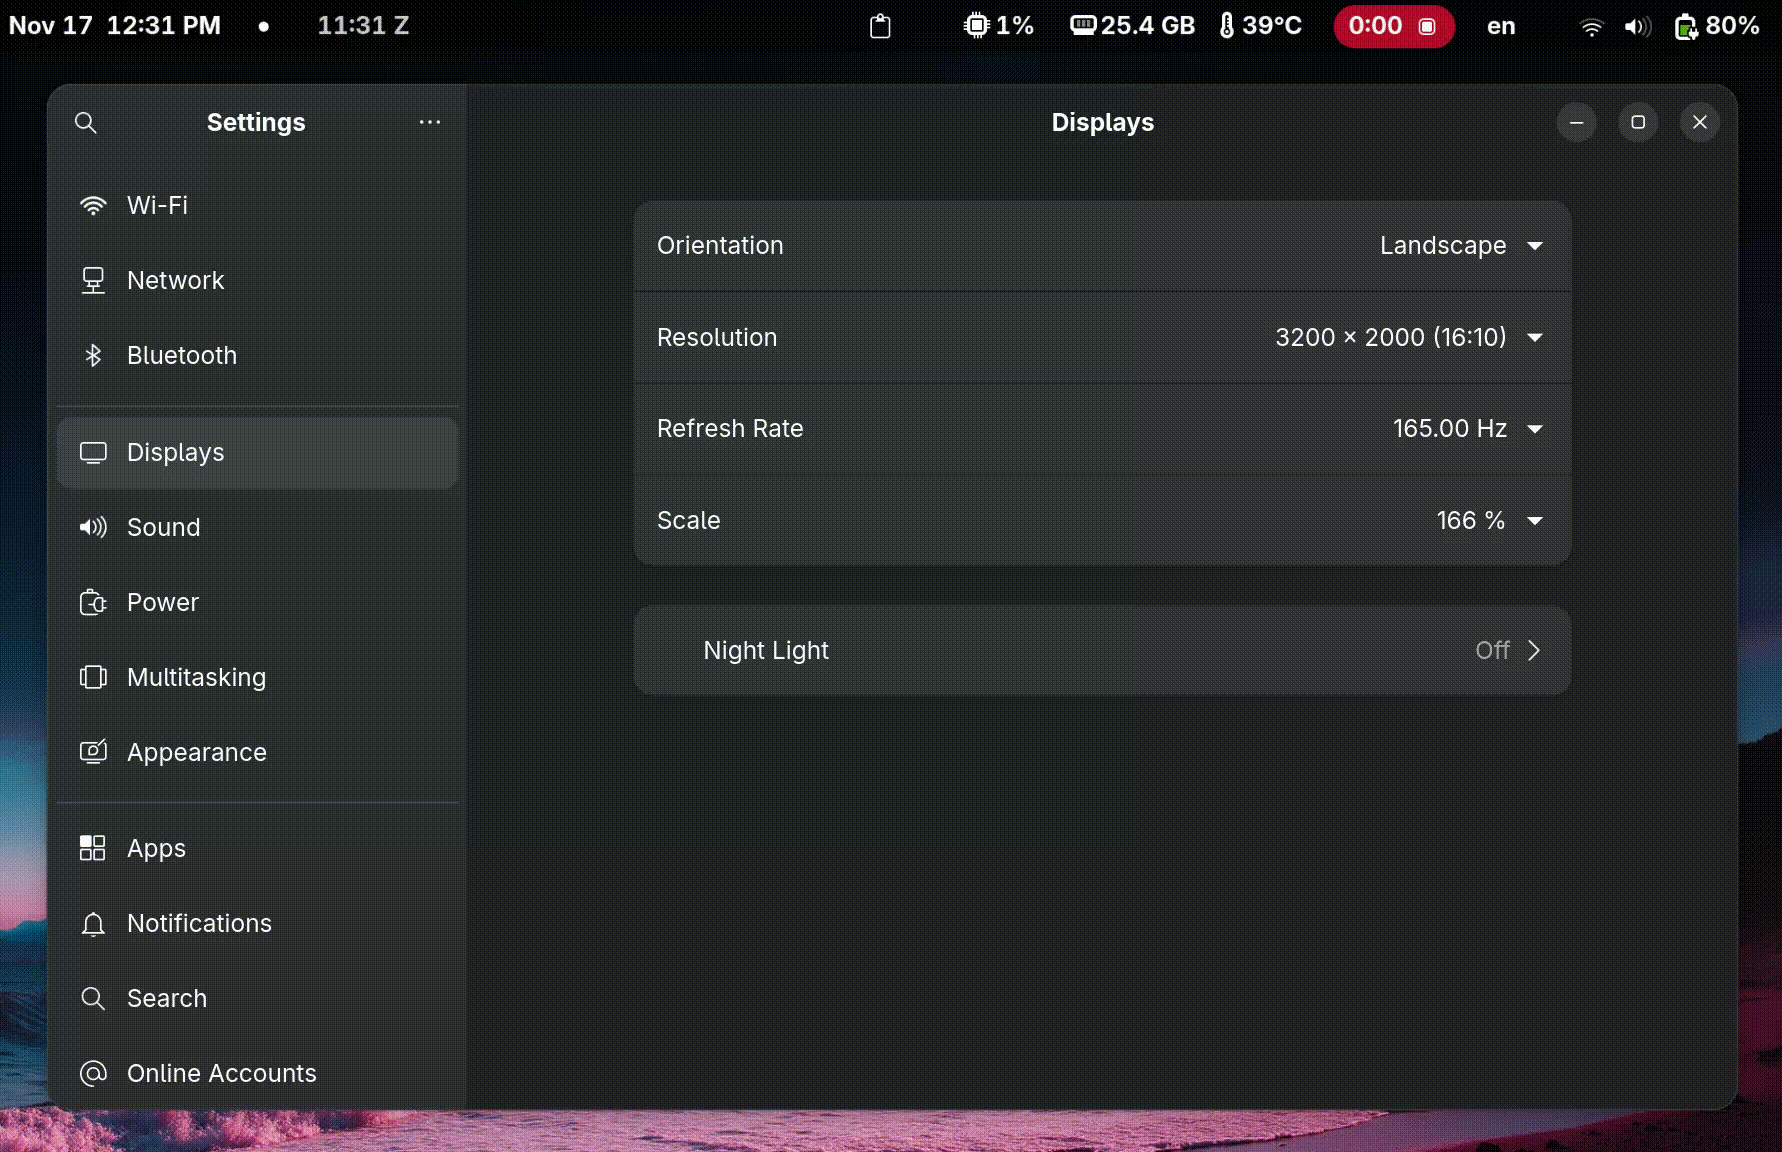The image size is (1782, 1152).
Task: Open the Settings search magnifier icon
Action: pos(86,123)
